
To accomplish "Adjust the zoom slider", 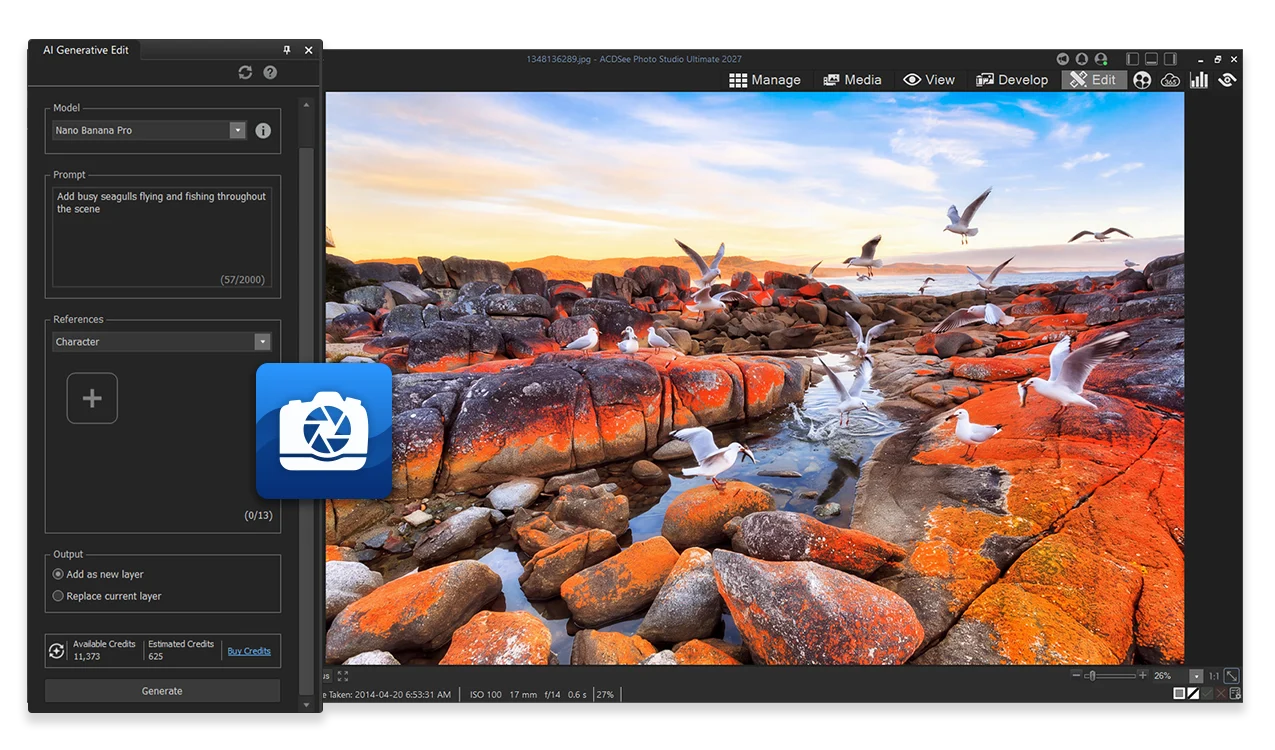I will 1111,676.
